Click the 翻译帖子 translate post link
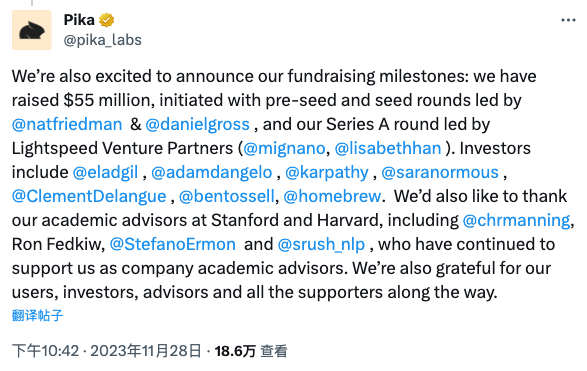Screen dimensions: 587x371 click(37, 315)
